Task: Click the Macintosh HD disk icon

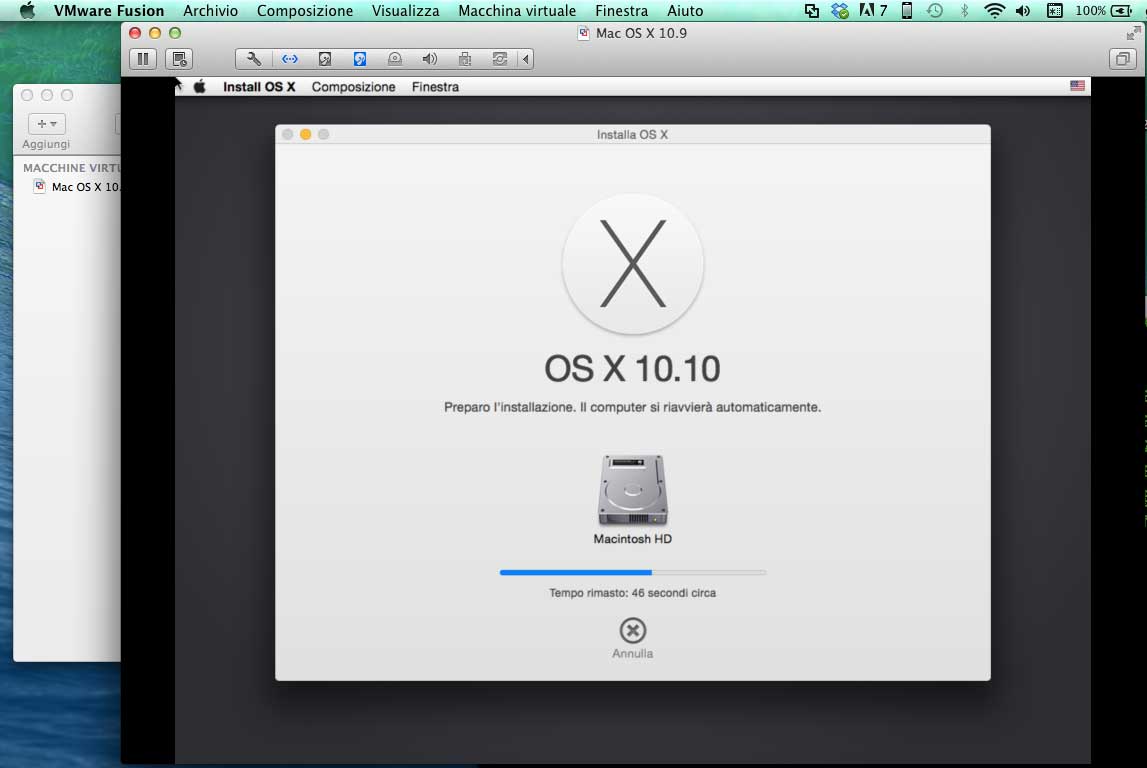Action: pyautogui.click(x=632, y=490)
